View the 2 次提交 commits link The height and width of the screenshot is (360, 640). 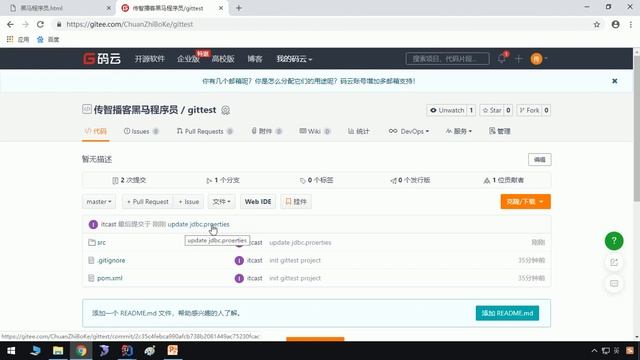[x=129, y=180]
